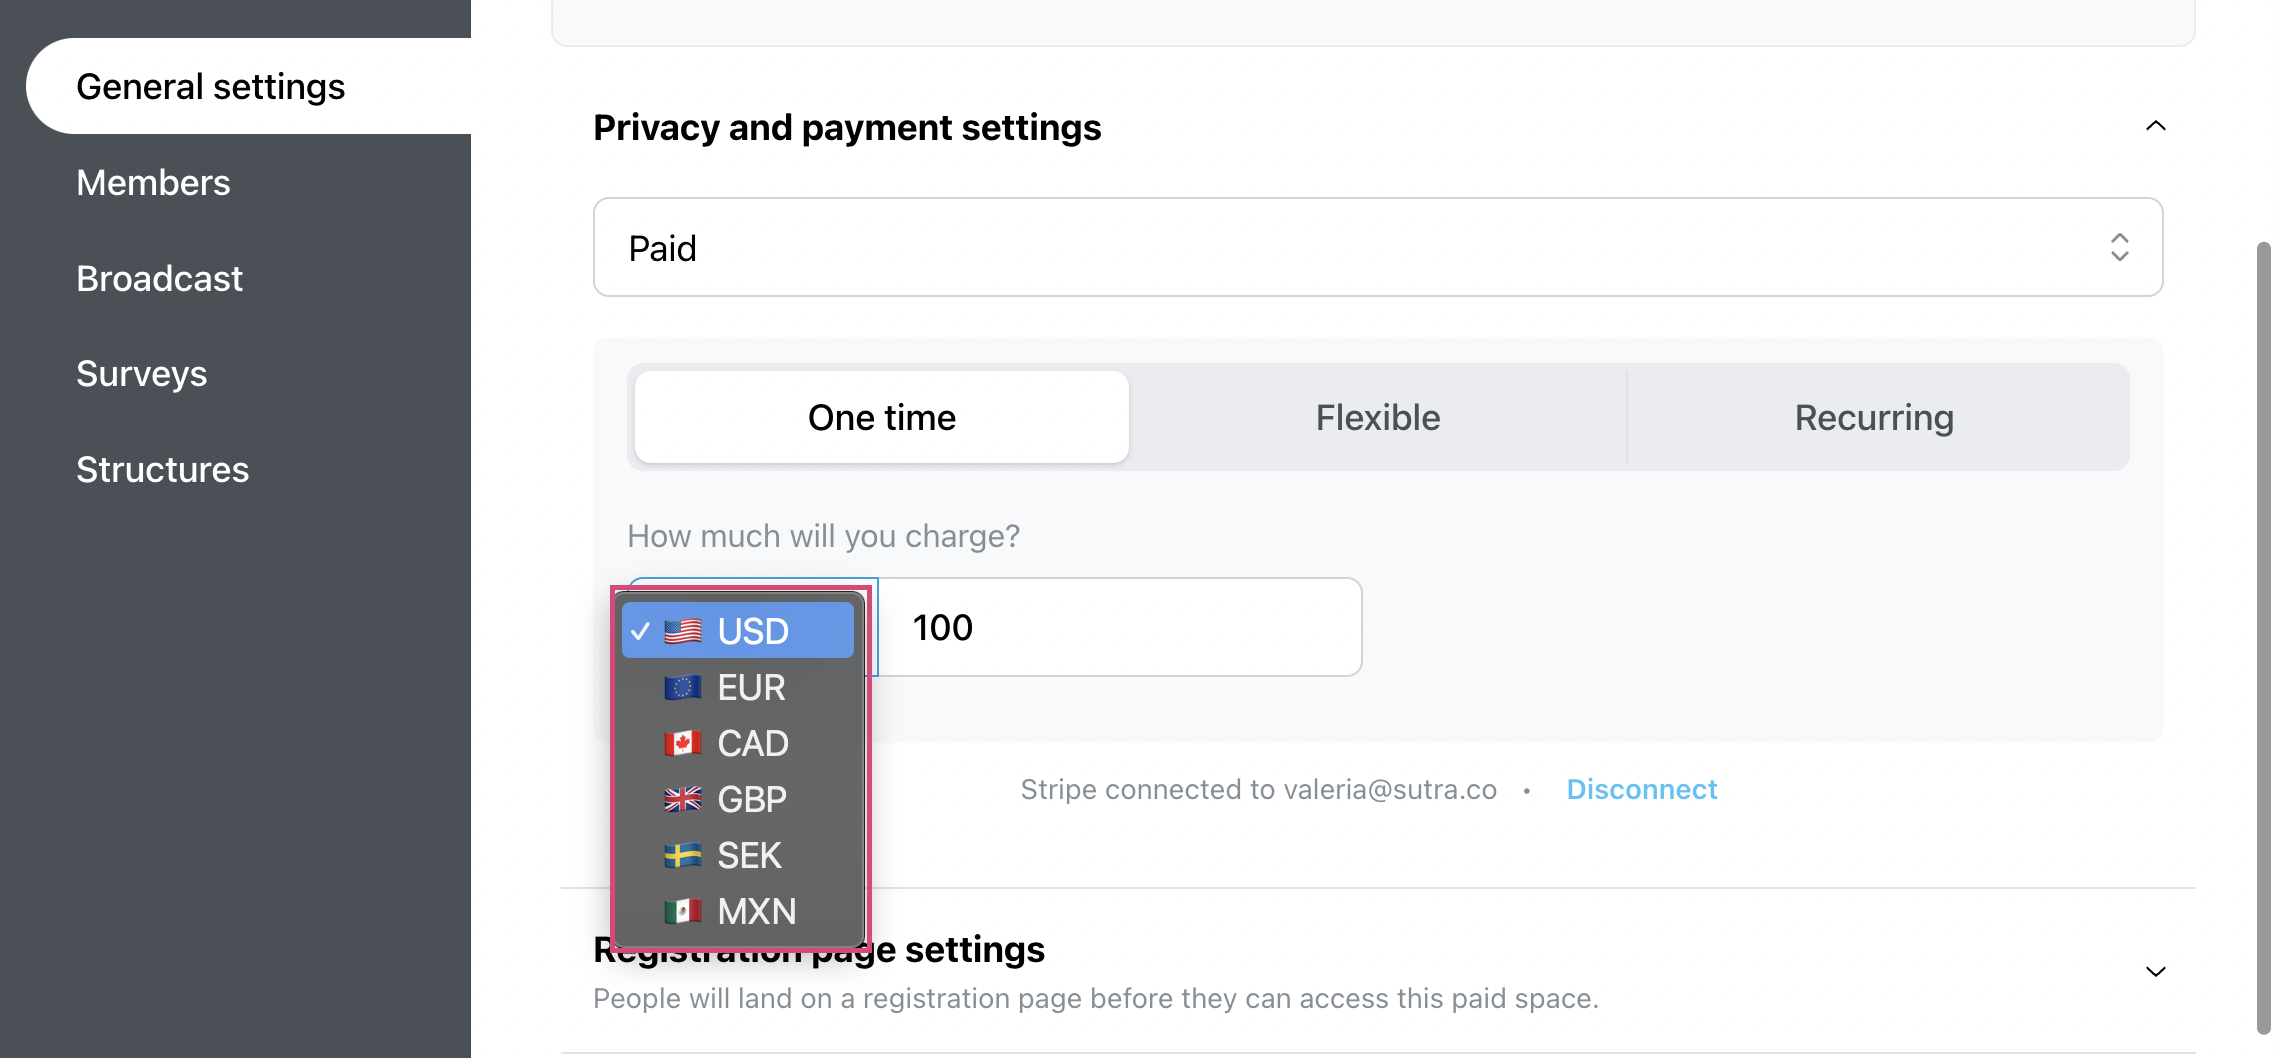Choose EUR from currency list
Image resolution: width=2276 pixels, height=1058 pixels.
738,687
